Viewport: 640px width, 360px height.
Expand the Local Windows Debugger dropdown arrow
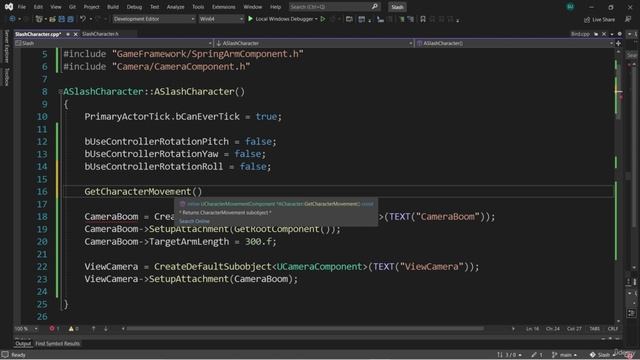pyautogui.click(x=316, y=19)
